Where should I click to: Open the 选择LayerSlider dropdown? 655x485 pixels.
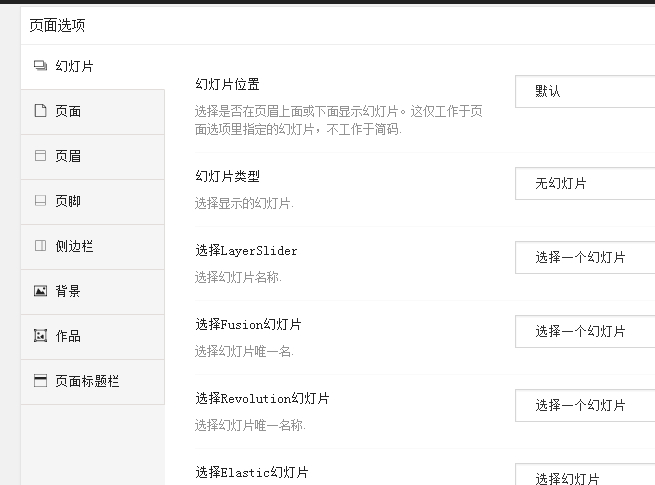[x=585, y=257]
